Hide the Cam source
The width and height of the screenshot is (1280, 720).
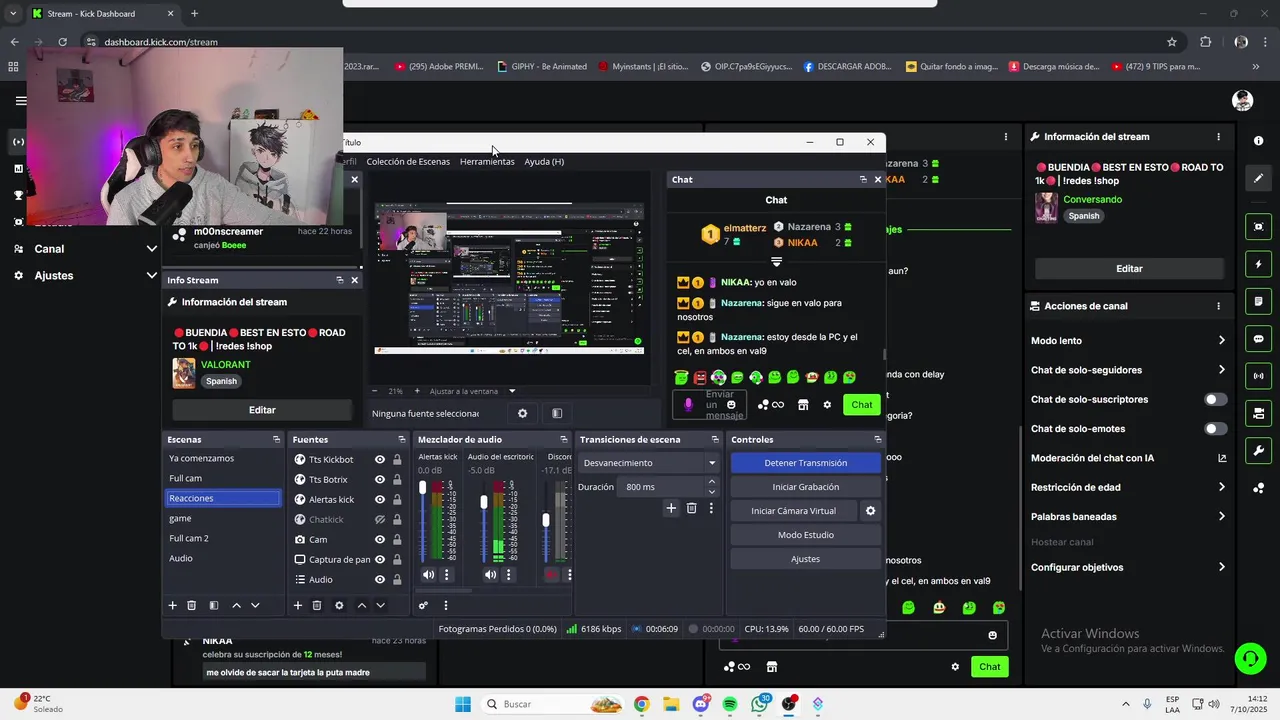point(380,540)
